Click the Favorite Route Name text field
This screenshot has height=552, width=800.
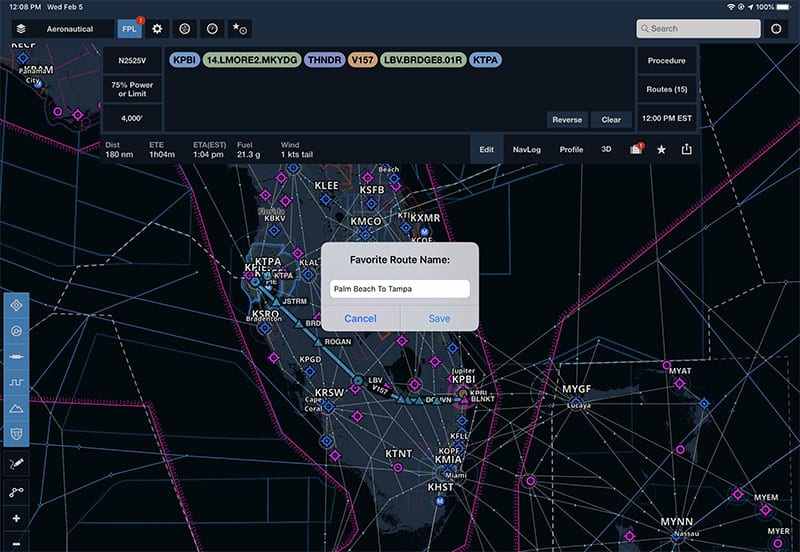[399, 289]
